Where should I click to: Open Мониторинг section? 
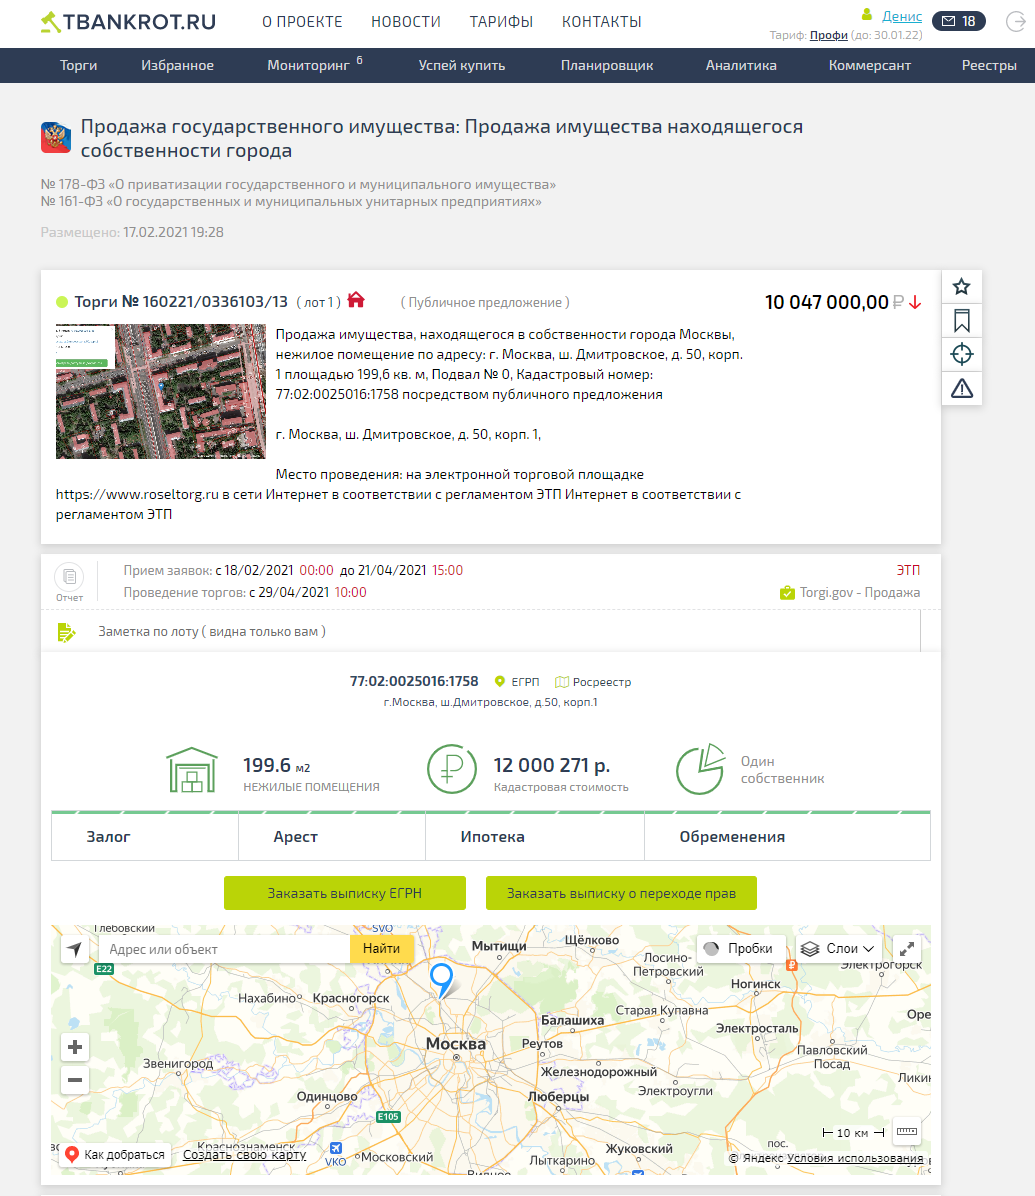tap(308, 66)
